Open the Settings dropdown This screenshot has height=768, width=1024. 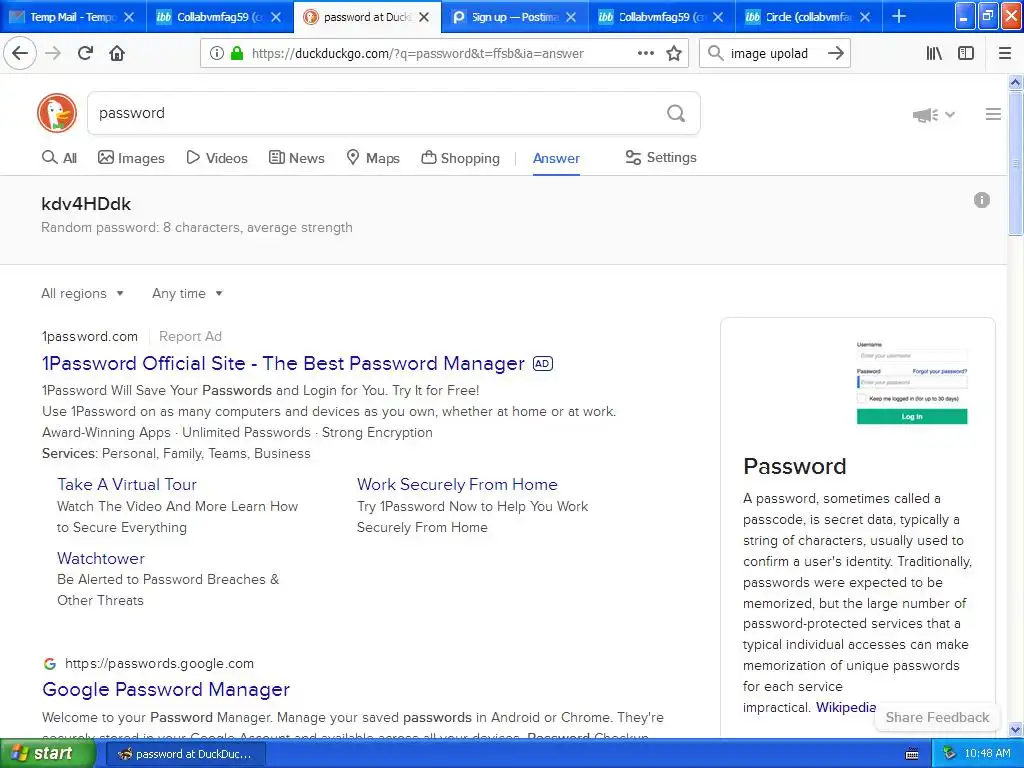pyautogui.click(x=661, y=157)
